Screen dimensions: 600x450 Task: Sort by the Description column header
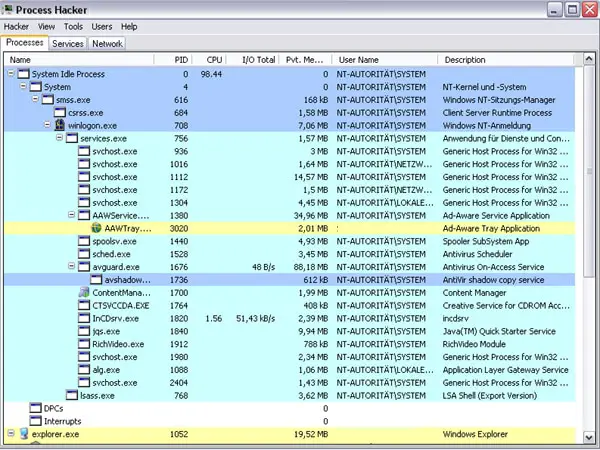pyautogui.click(x=505, y=60)
